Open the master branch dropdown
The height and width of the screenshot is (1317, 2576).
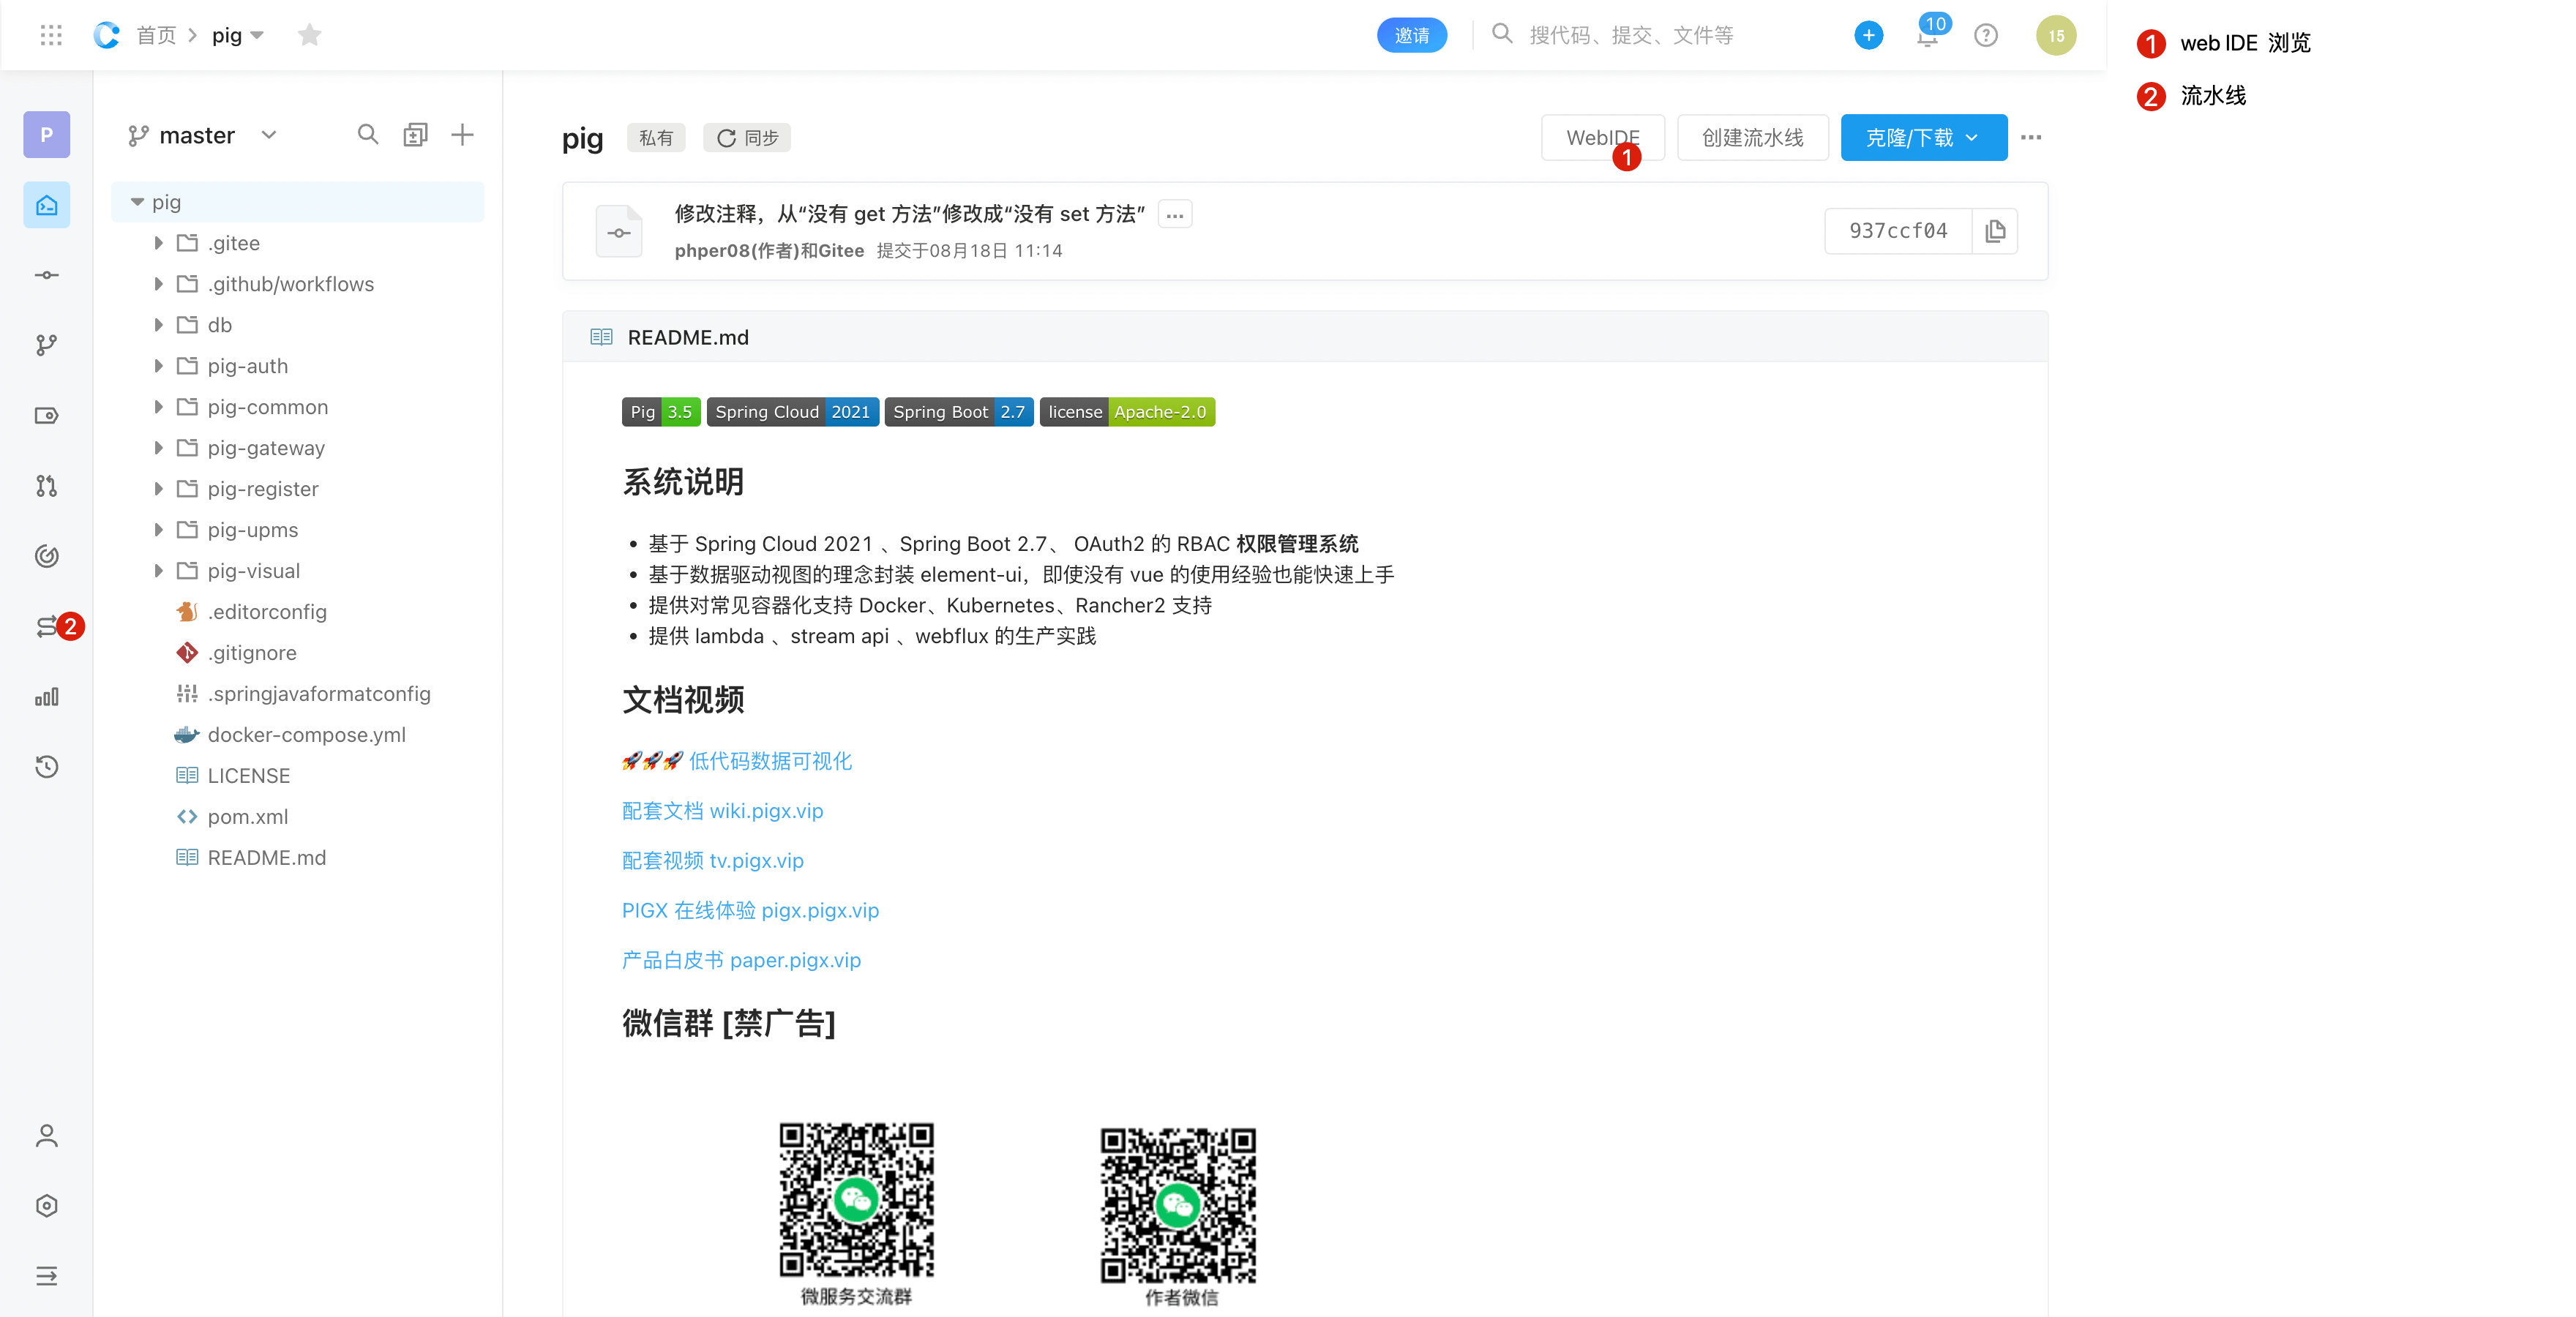(x=202, y=135)
